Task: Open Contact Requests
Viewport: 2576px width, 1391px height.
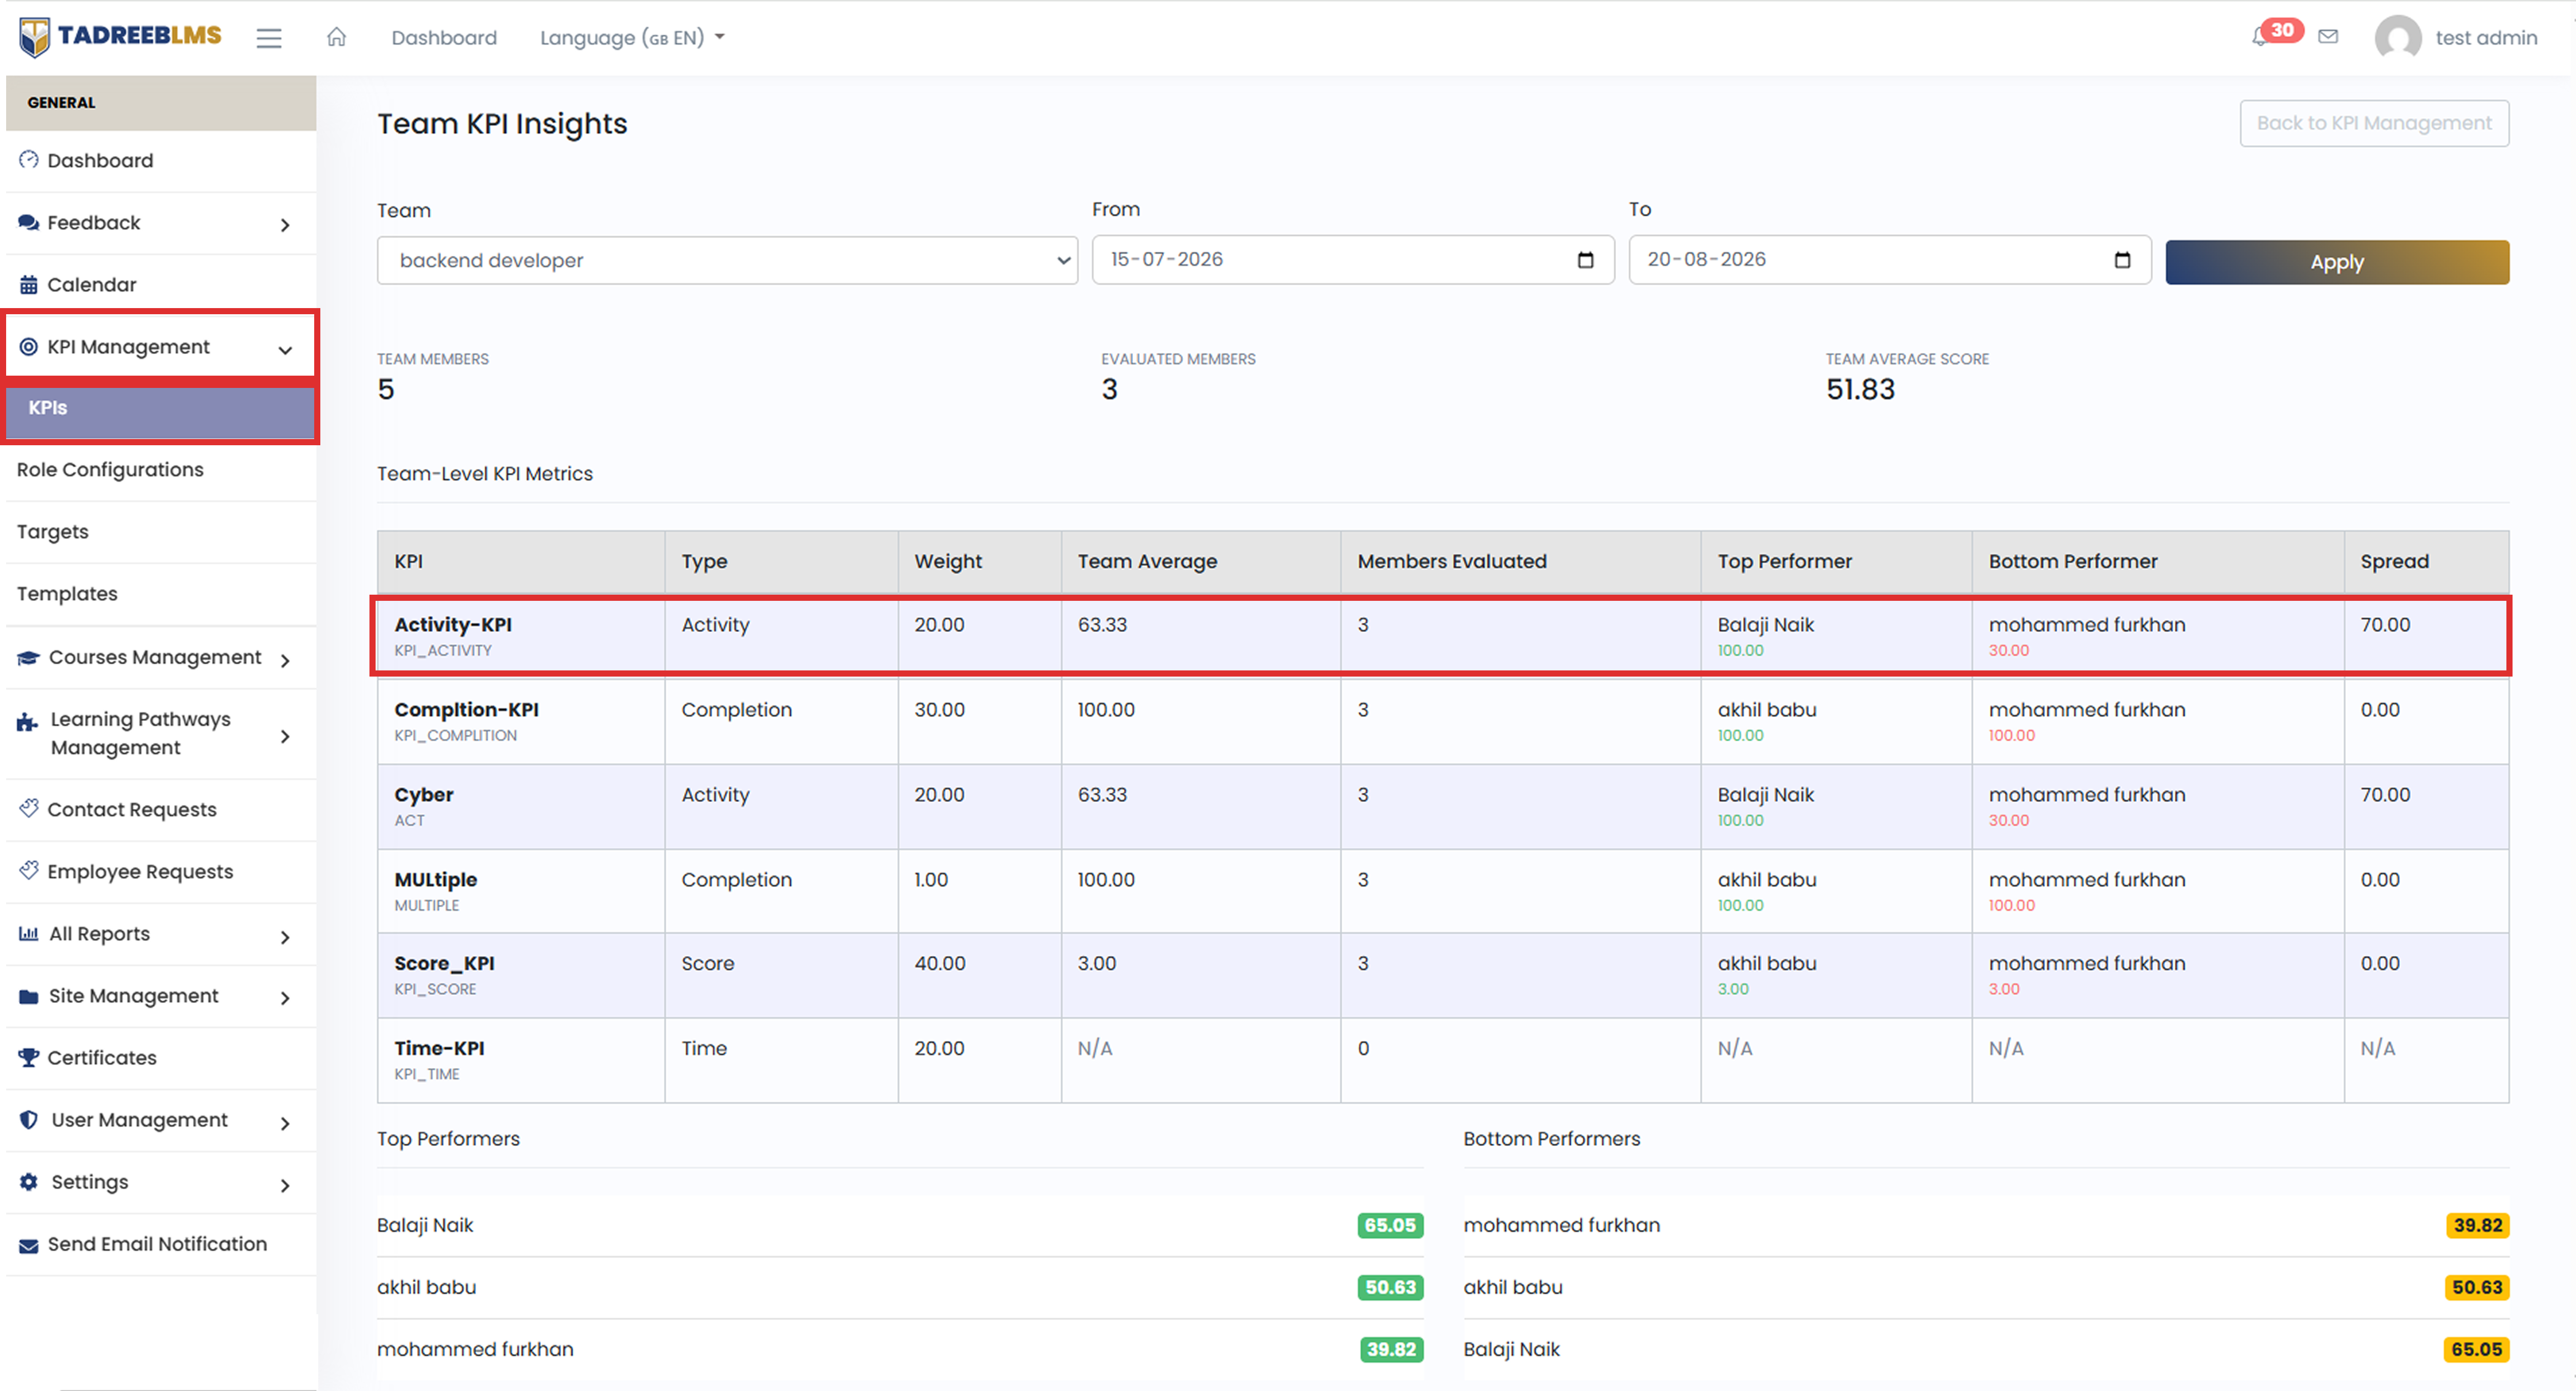Action: pos(132,809)
